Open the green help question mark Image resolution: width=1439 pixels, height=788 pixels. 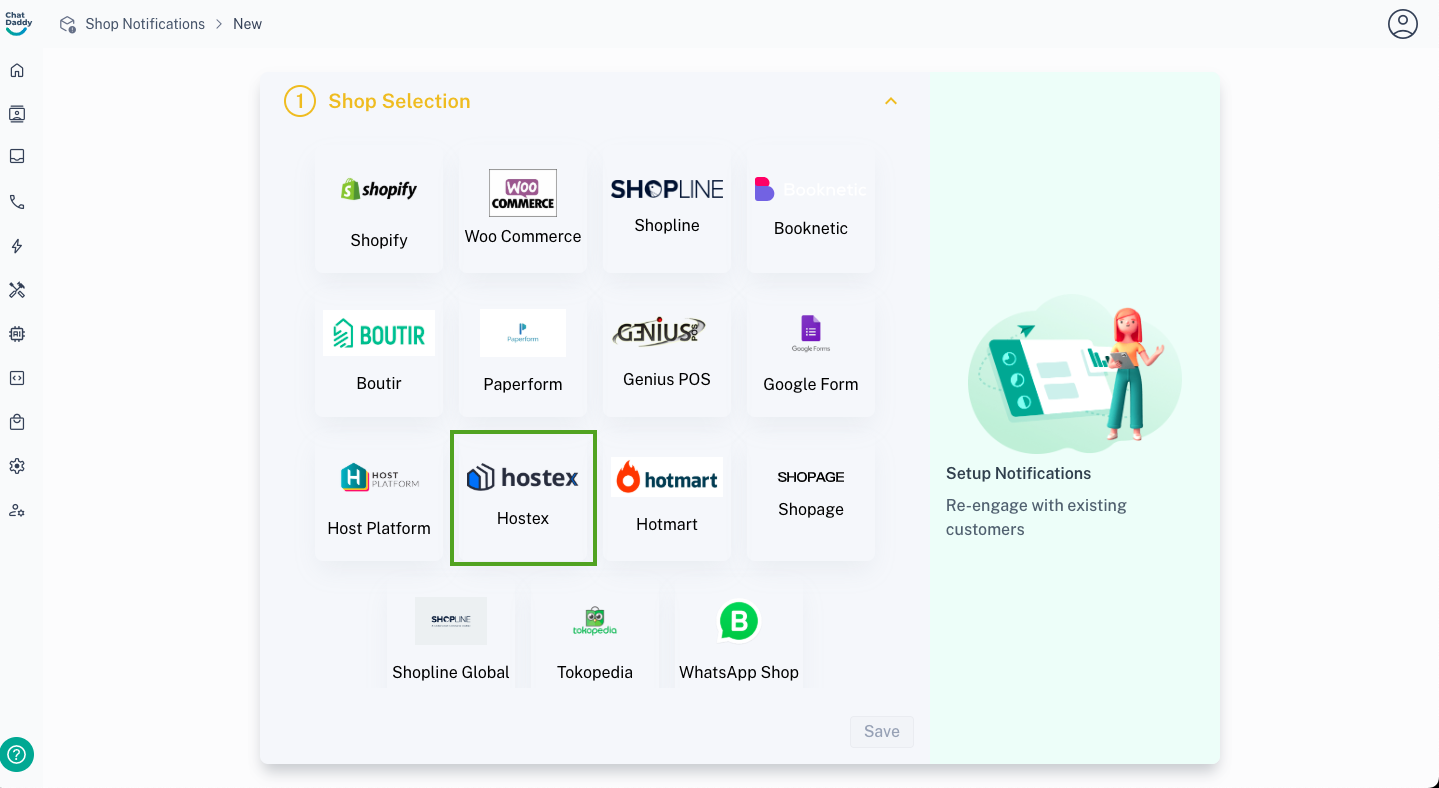coord(17,755)
